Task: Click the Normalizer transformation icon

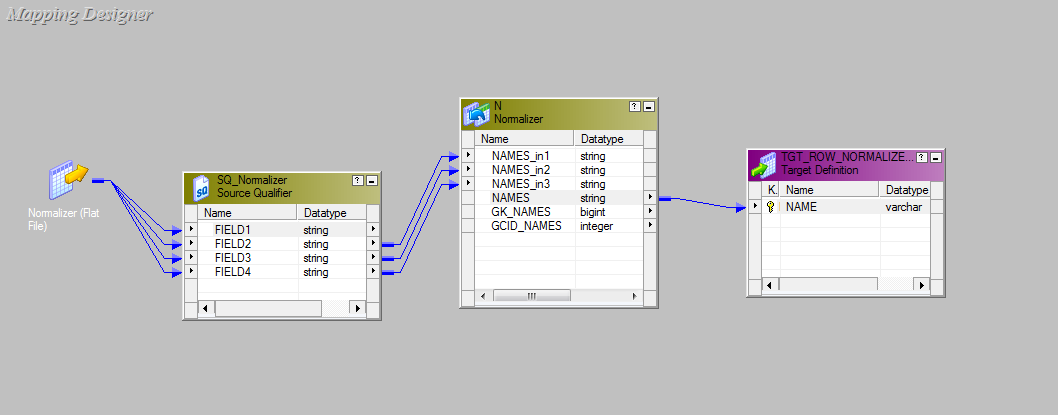Action: [x=476, y=115]
